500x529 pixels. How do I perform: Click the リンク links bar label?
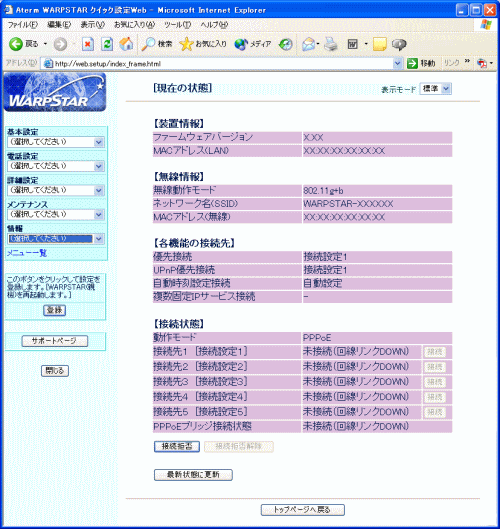451,63
